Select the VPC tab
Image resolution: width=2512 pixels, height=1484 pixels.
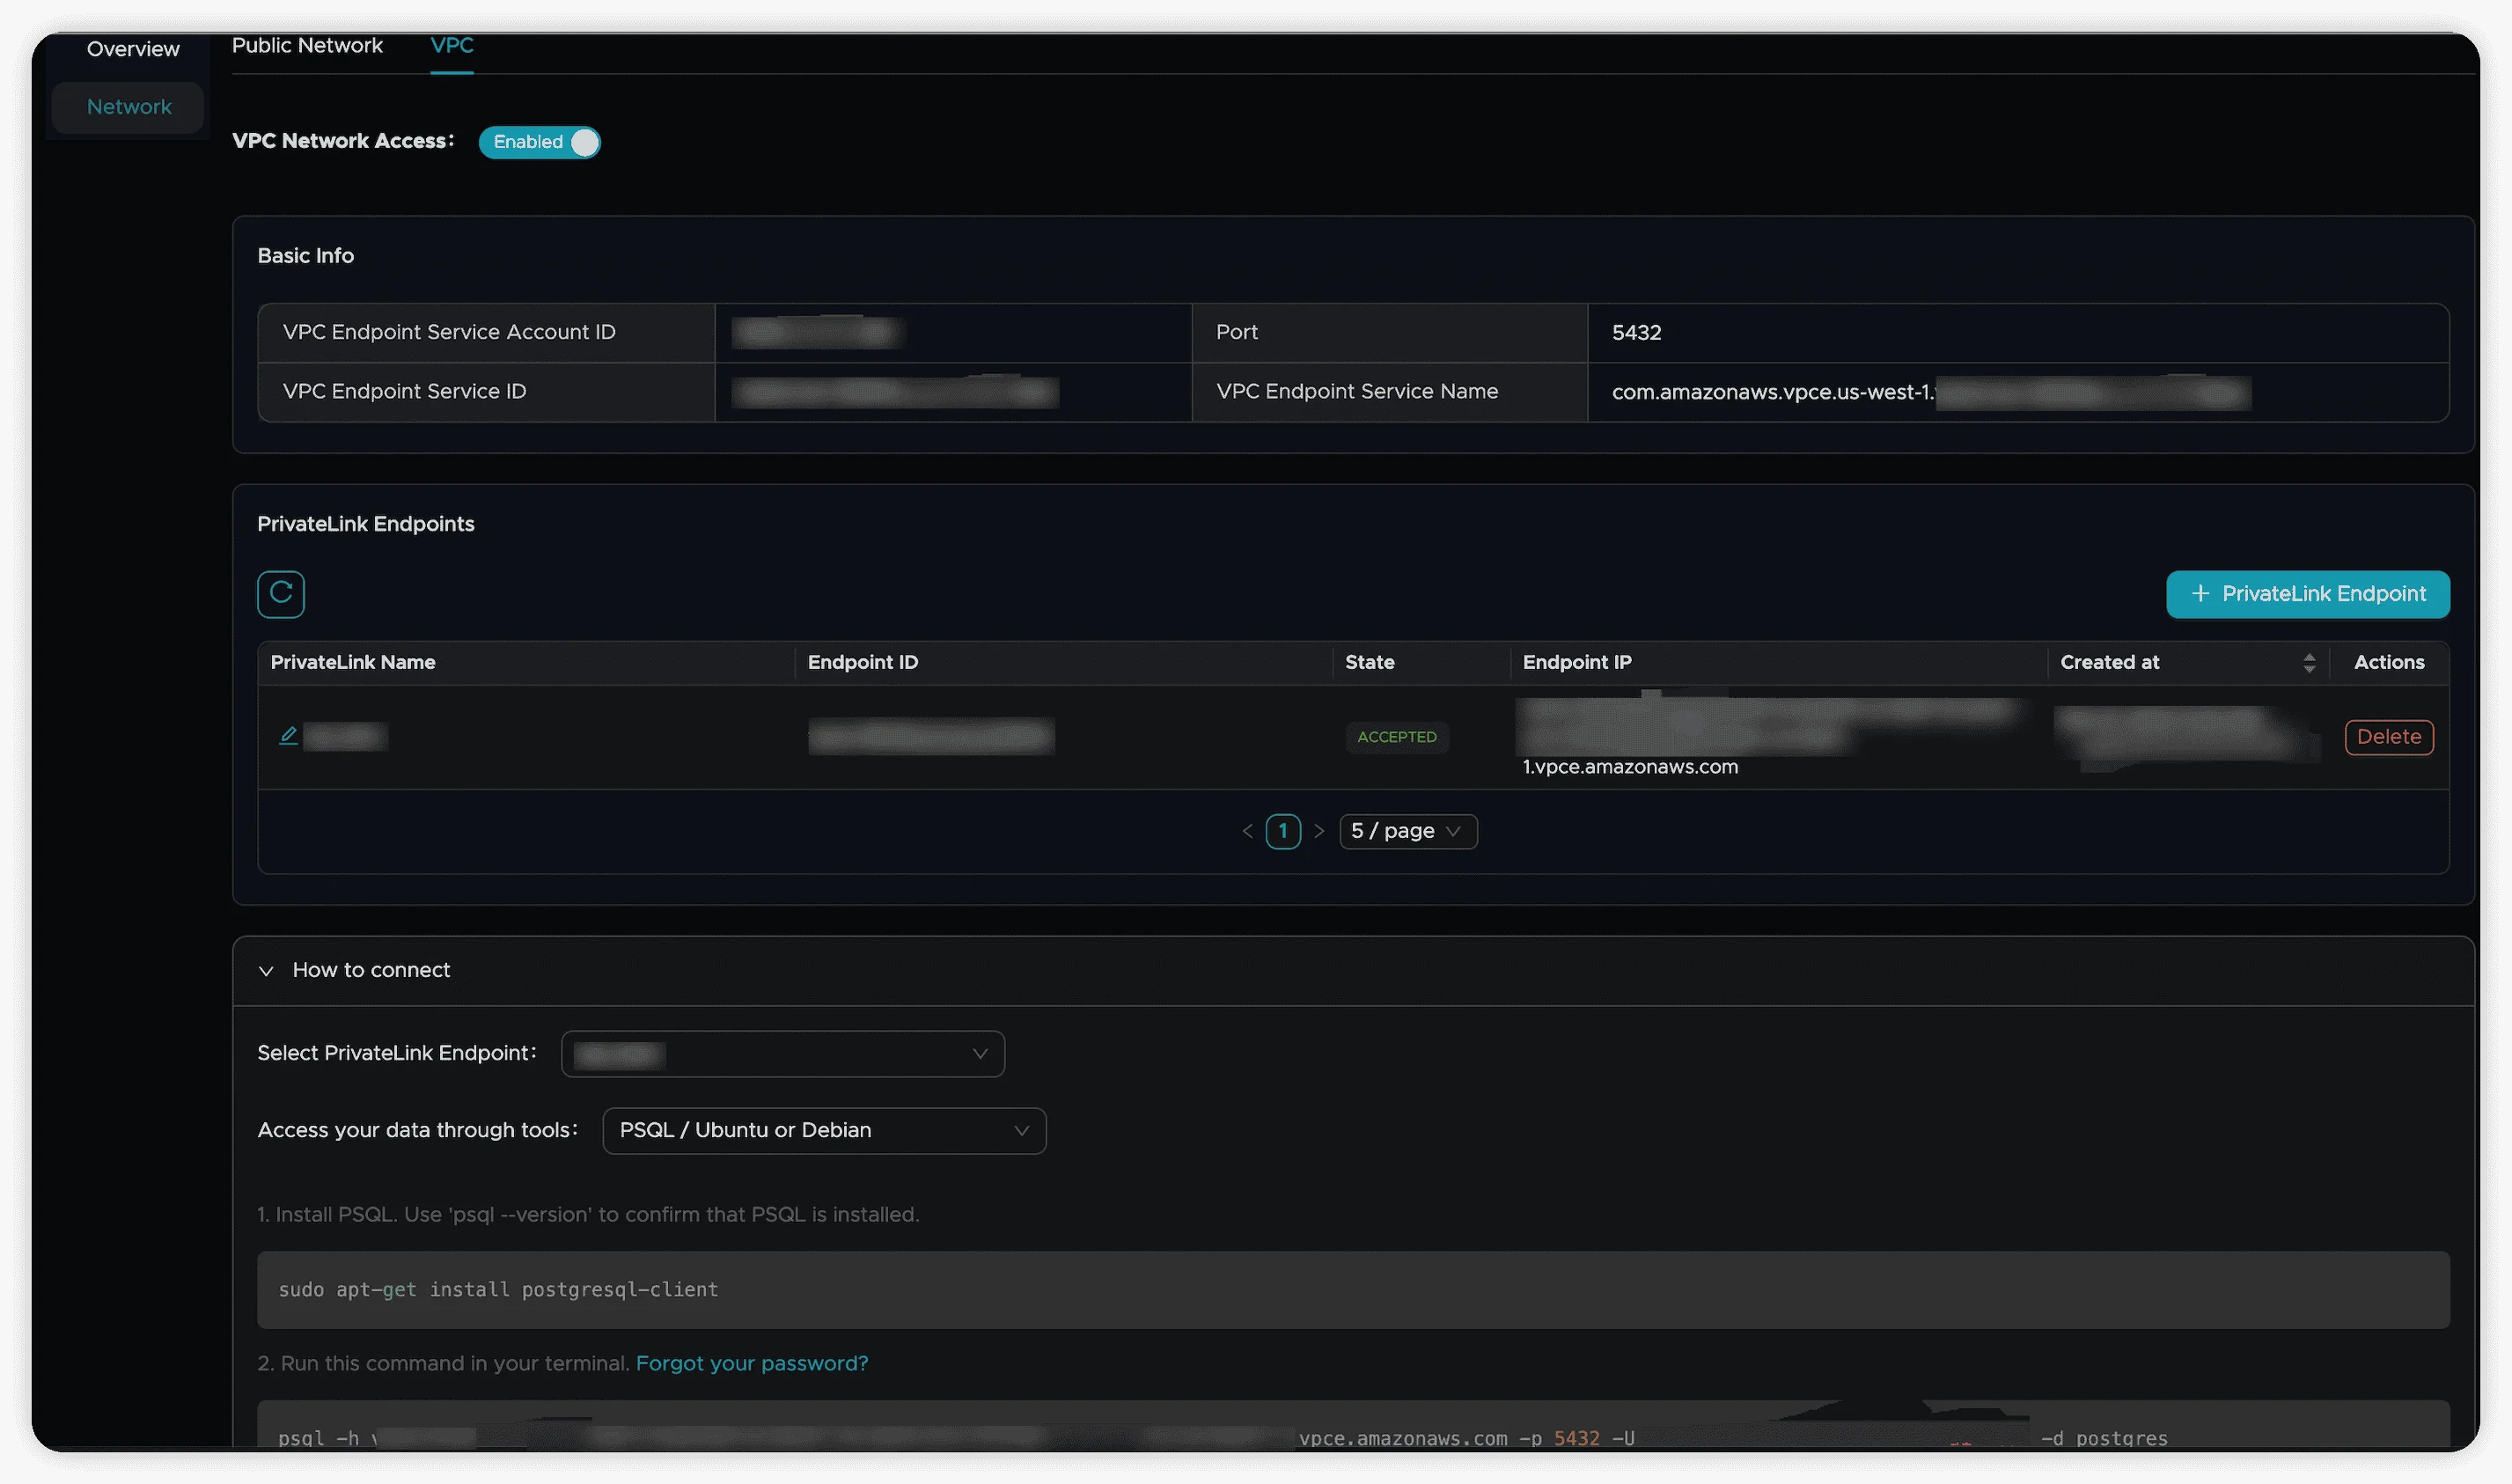(451, 46)
